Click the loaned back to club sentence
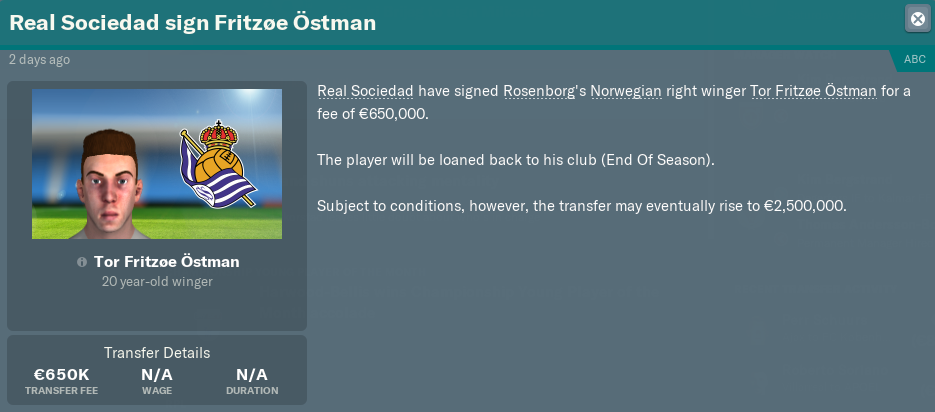The width and height of the screenshot is (935, 412). [x=515, y=160]
